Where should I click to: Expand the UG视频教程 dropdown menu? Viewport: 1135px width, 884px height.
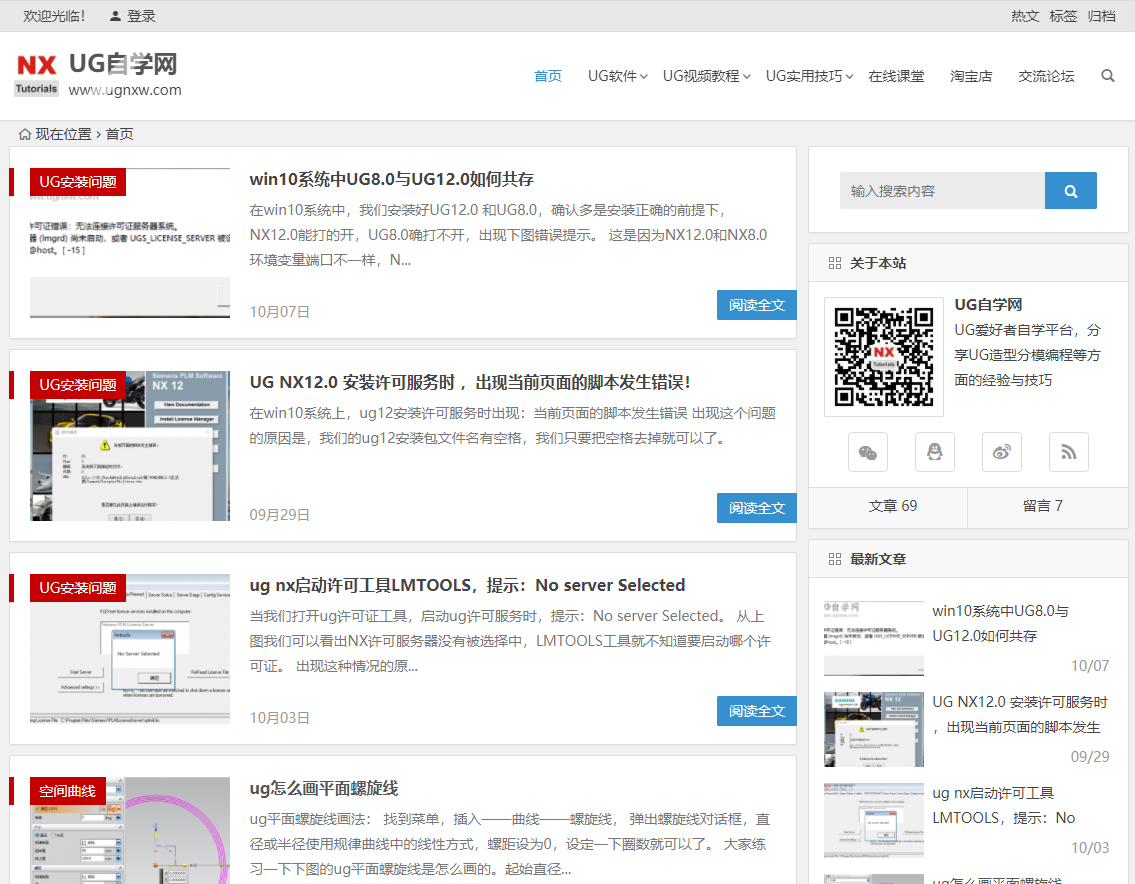[706, 76]
